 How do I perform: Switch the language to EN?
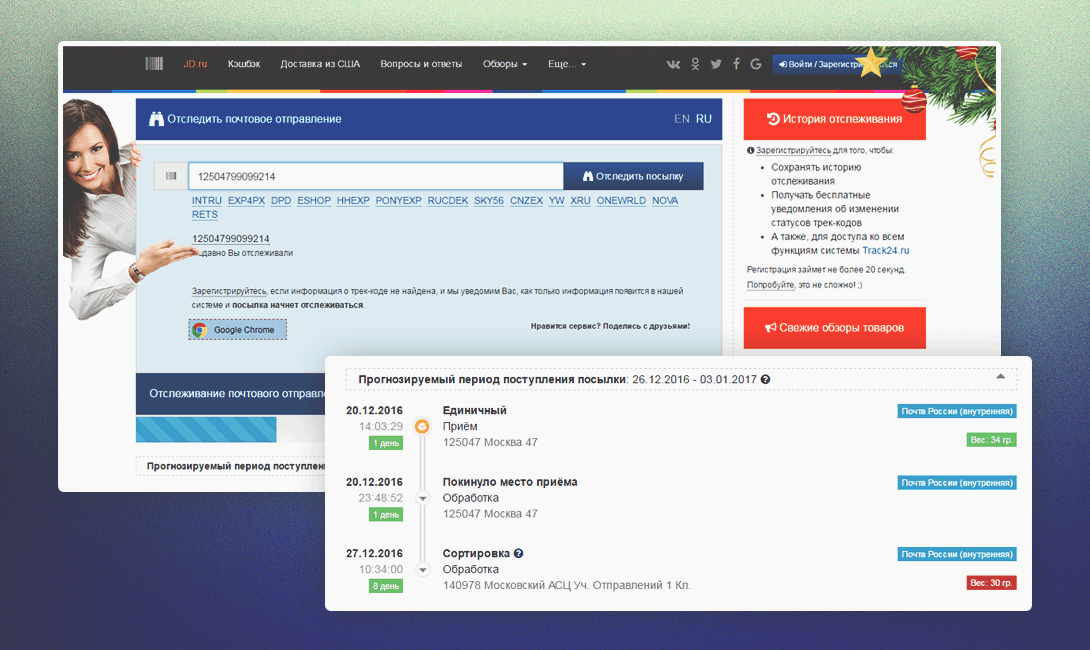[x=682, y=119]
